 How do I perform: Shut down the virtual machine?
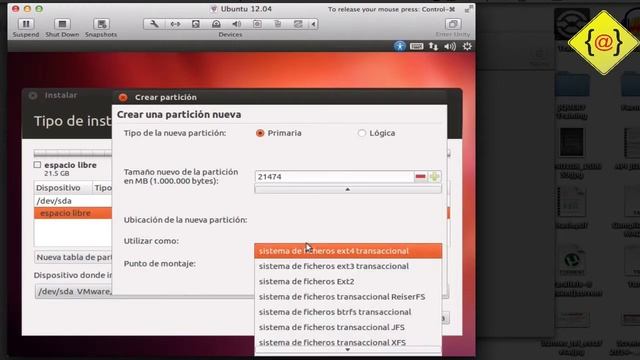pyautogui.click(x=62, y=24)
